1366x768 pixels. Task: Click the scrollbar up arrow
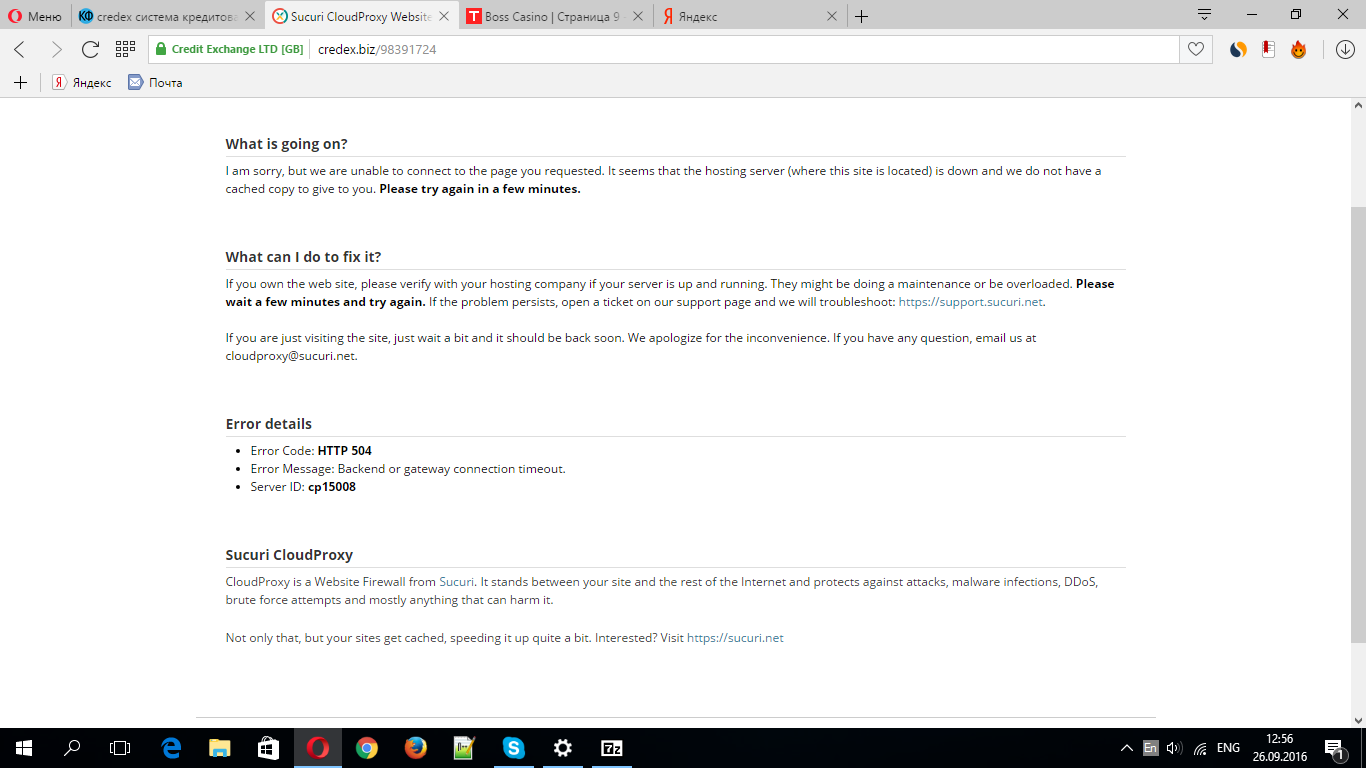[1358, 105]
